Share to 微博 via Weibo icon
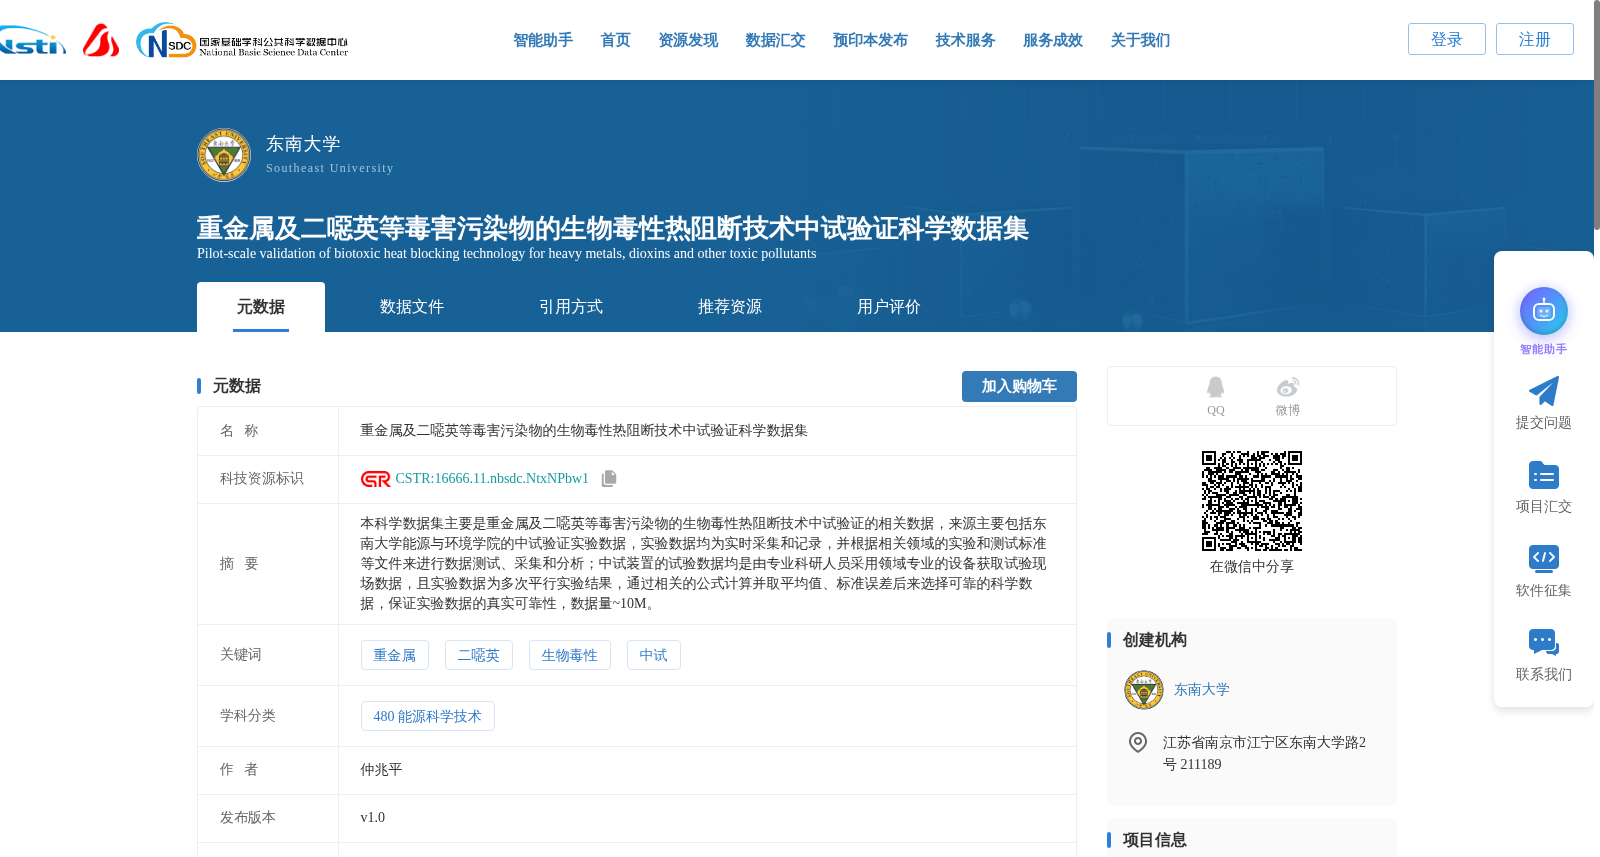 point(1288,388)
